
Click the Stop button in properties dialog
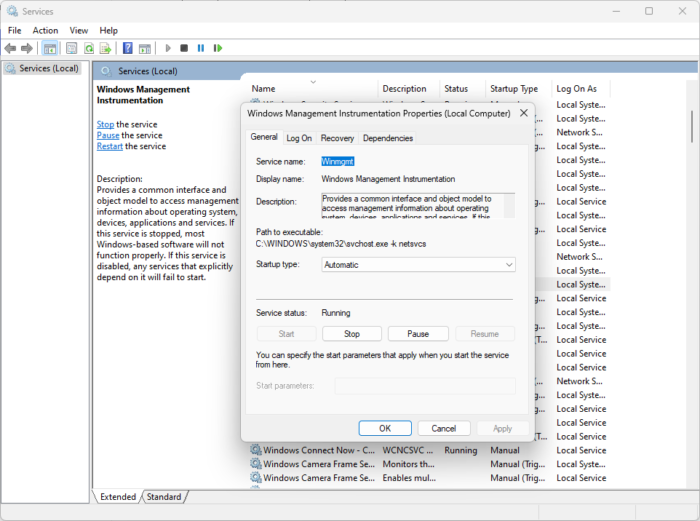pos(352,333)
